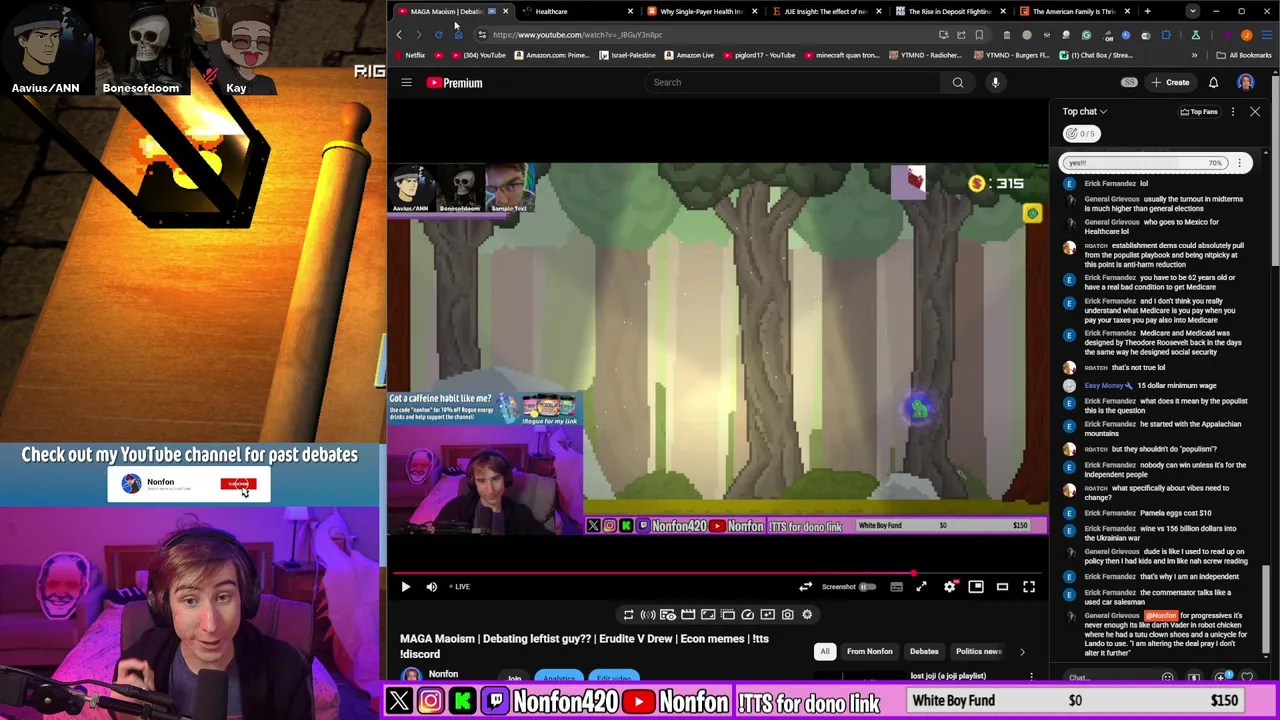The width and height of the screenshot is (1280, 720).
Task: Open the player settings gear
Action: 949,587
